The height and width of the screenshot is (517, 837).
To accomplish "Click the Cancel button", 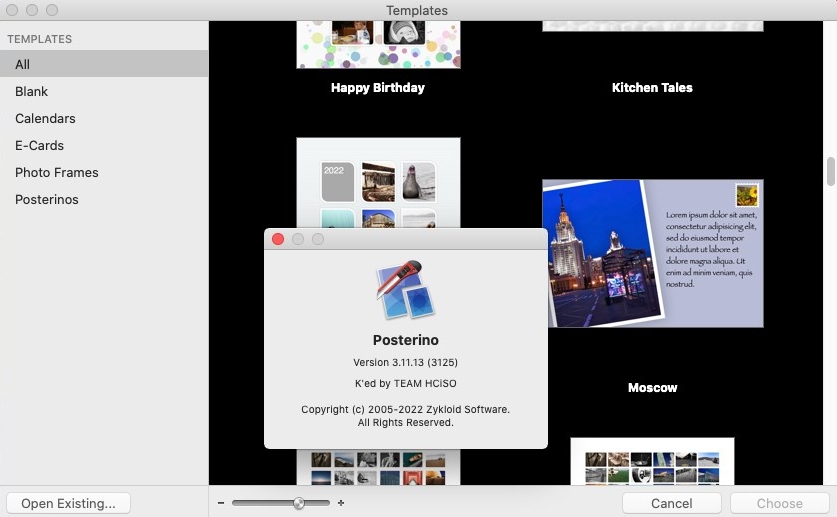I will pyautogui.click(x=672, y=503).
